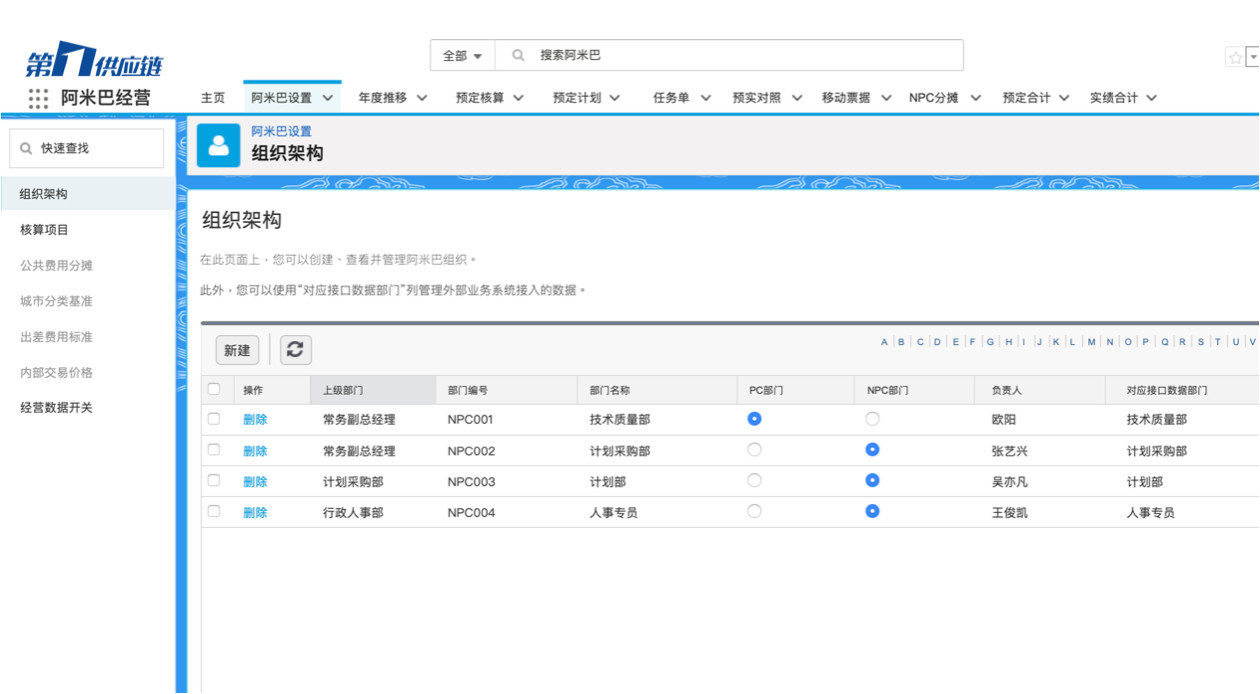Open the app launcher dots grid
1260x694 pixels.
[38, 98]
